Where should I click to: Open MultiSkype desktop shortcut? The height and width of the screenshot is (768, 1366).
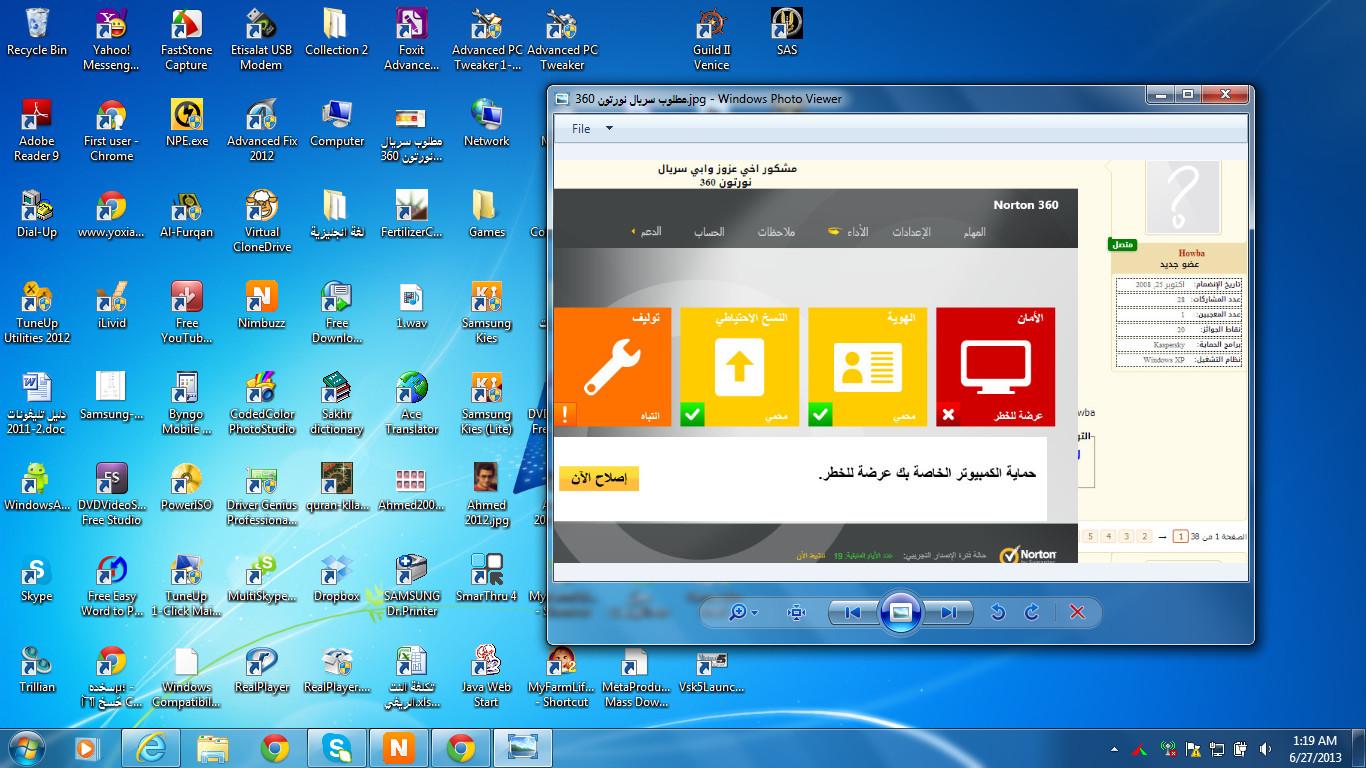click(262, 579)
